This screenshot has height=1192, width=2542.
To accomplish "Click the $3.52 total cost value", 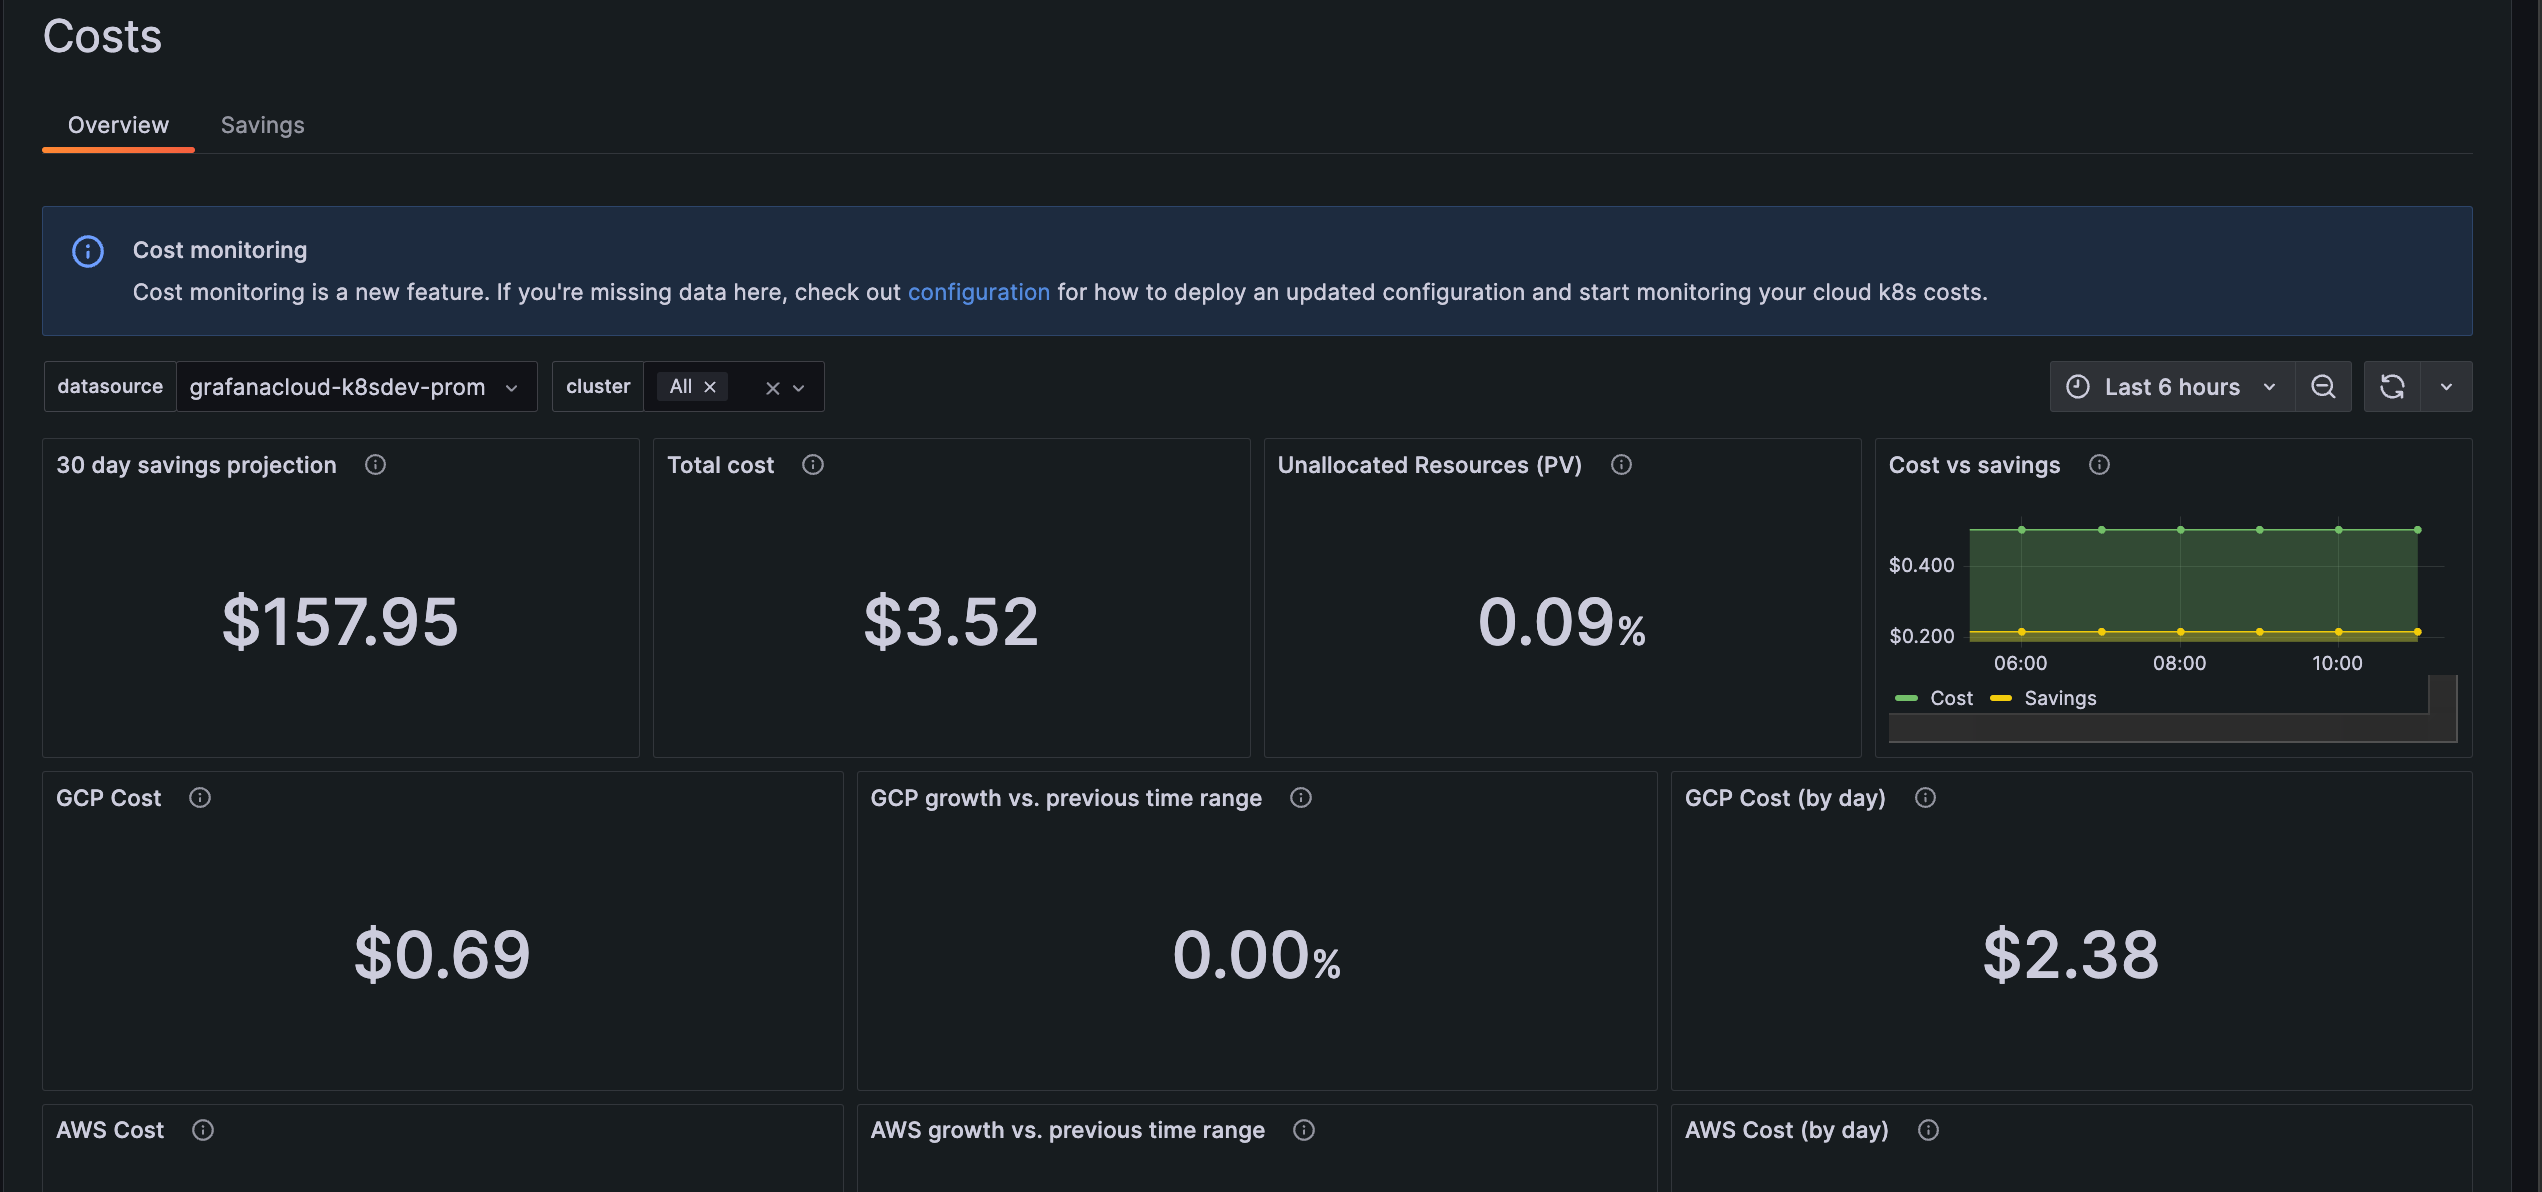I will [x=951, y=622].
